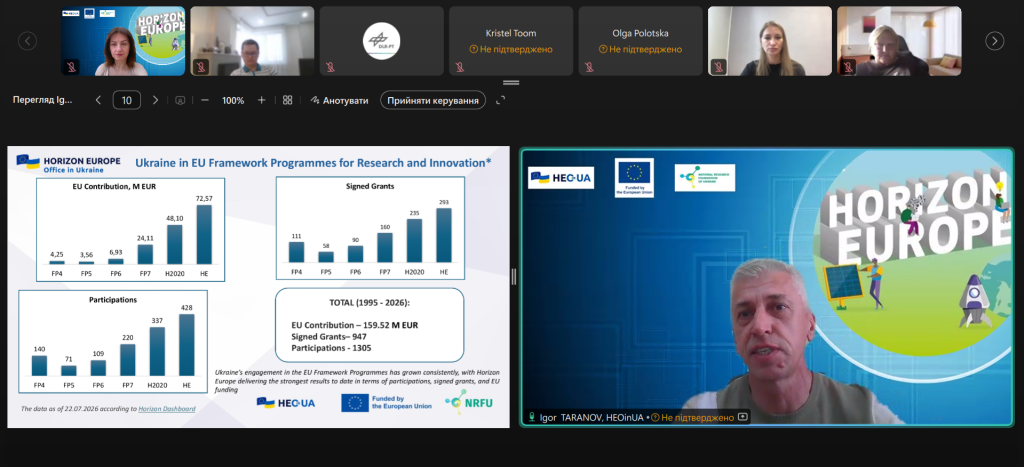Select the blonde woman in dark top tile

(x=769, y=41)
